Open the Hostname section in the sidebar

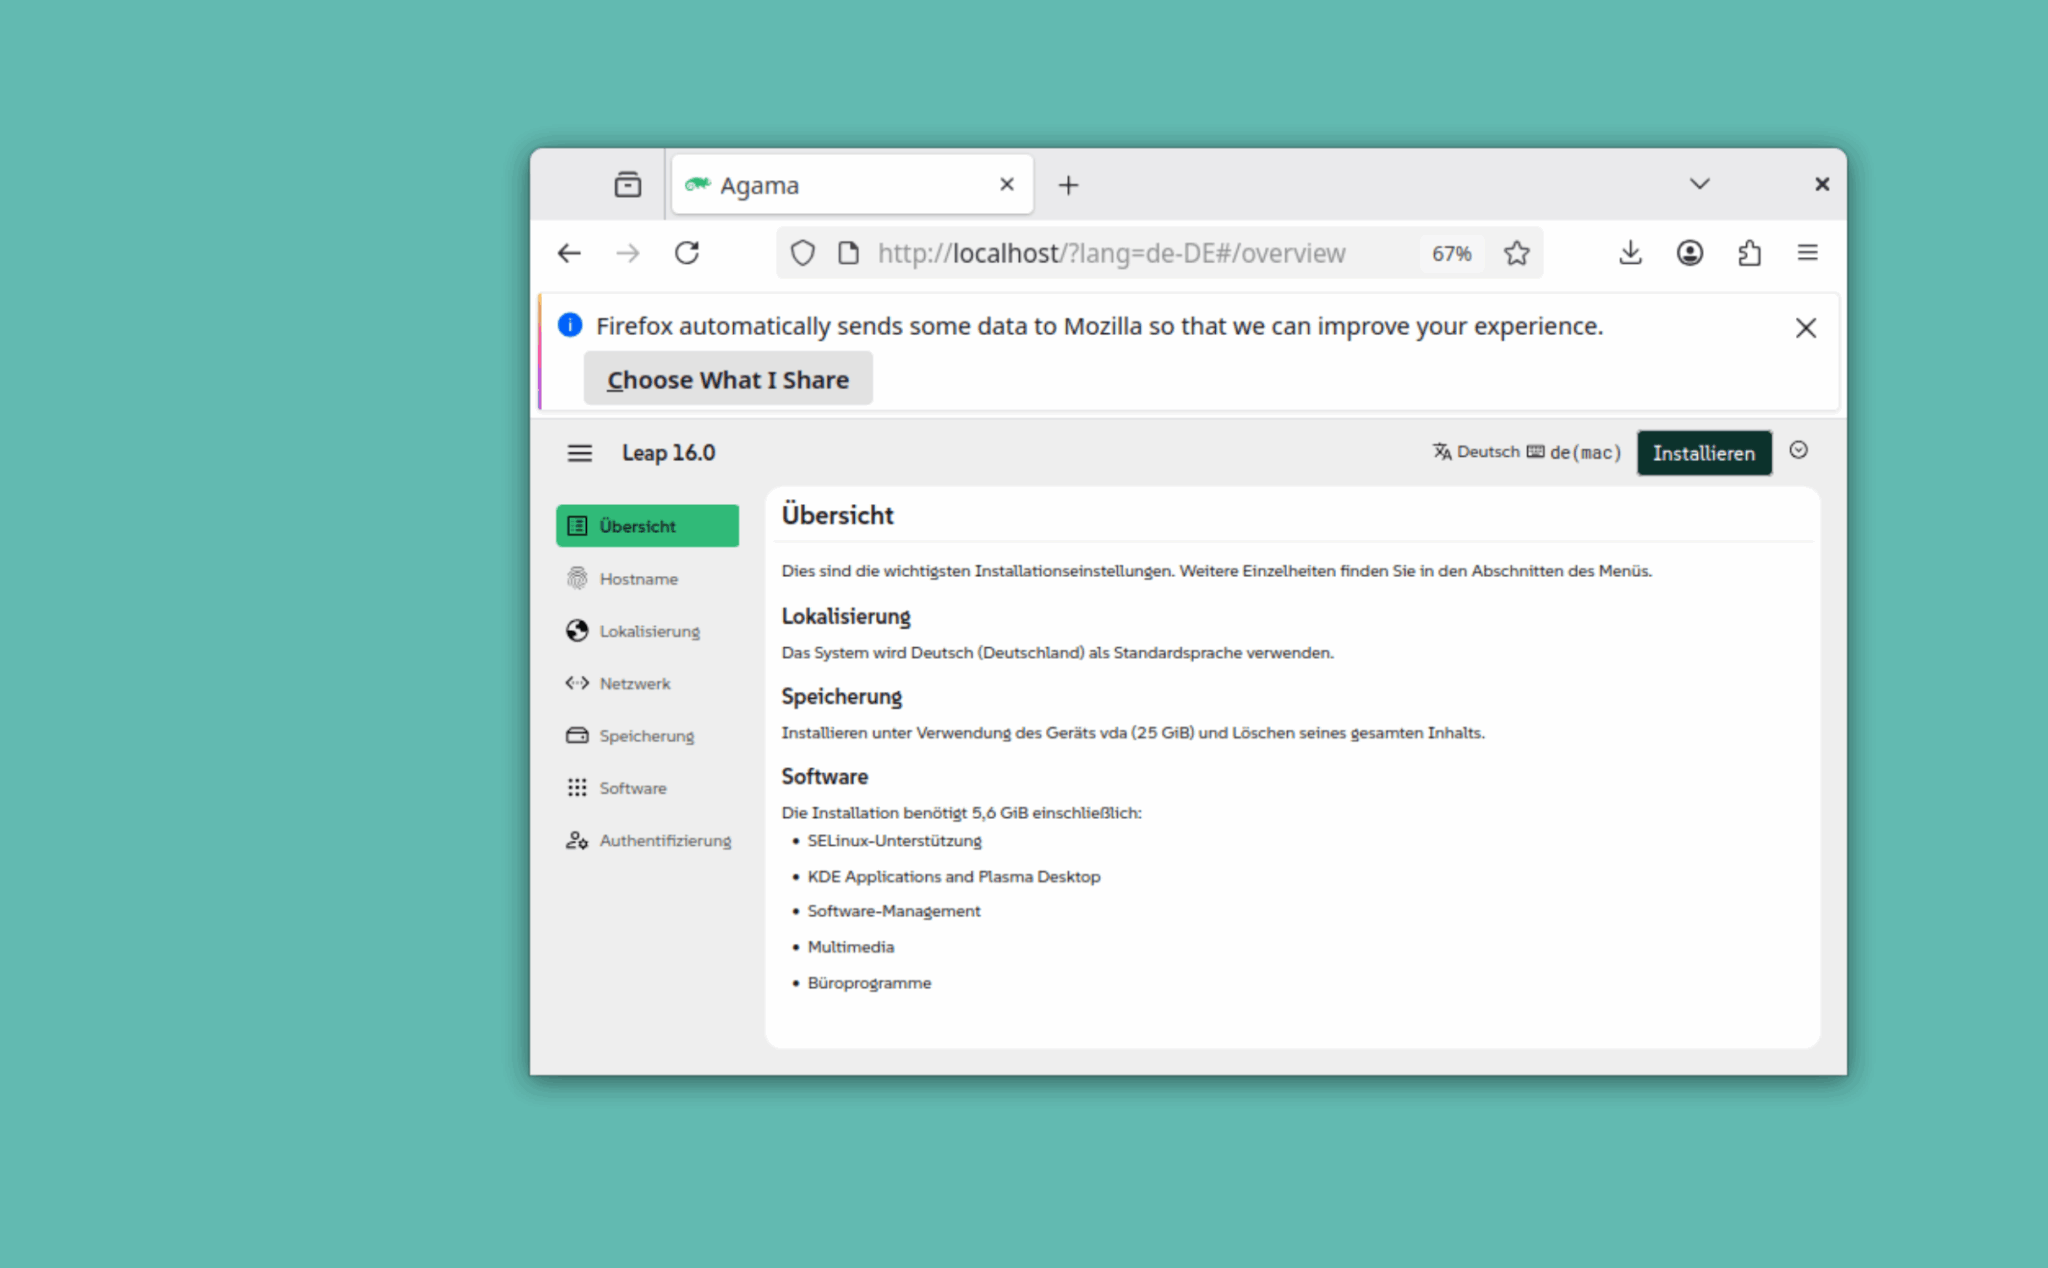coord(638,578)
